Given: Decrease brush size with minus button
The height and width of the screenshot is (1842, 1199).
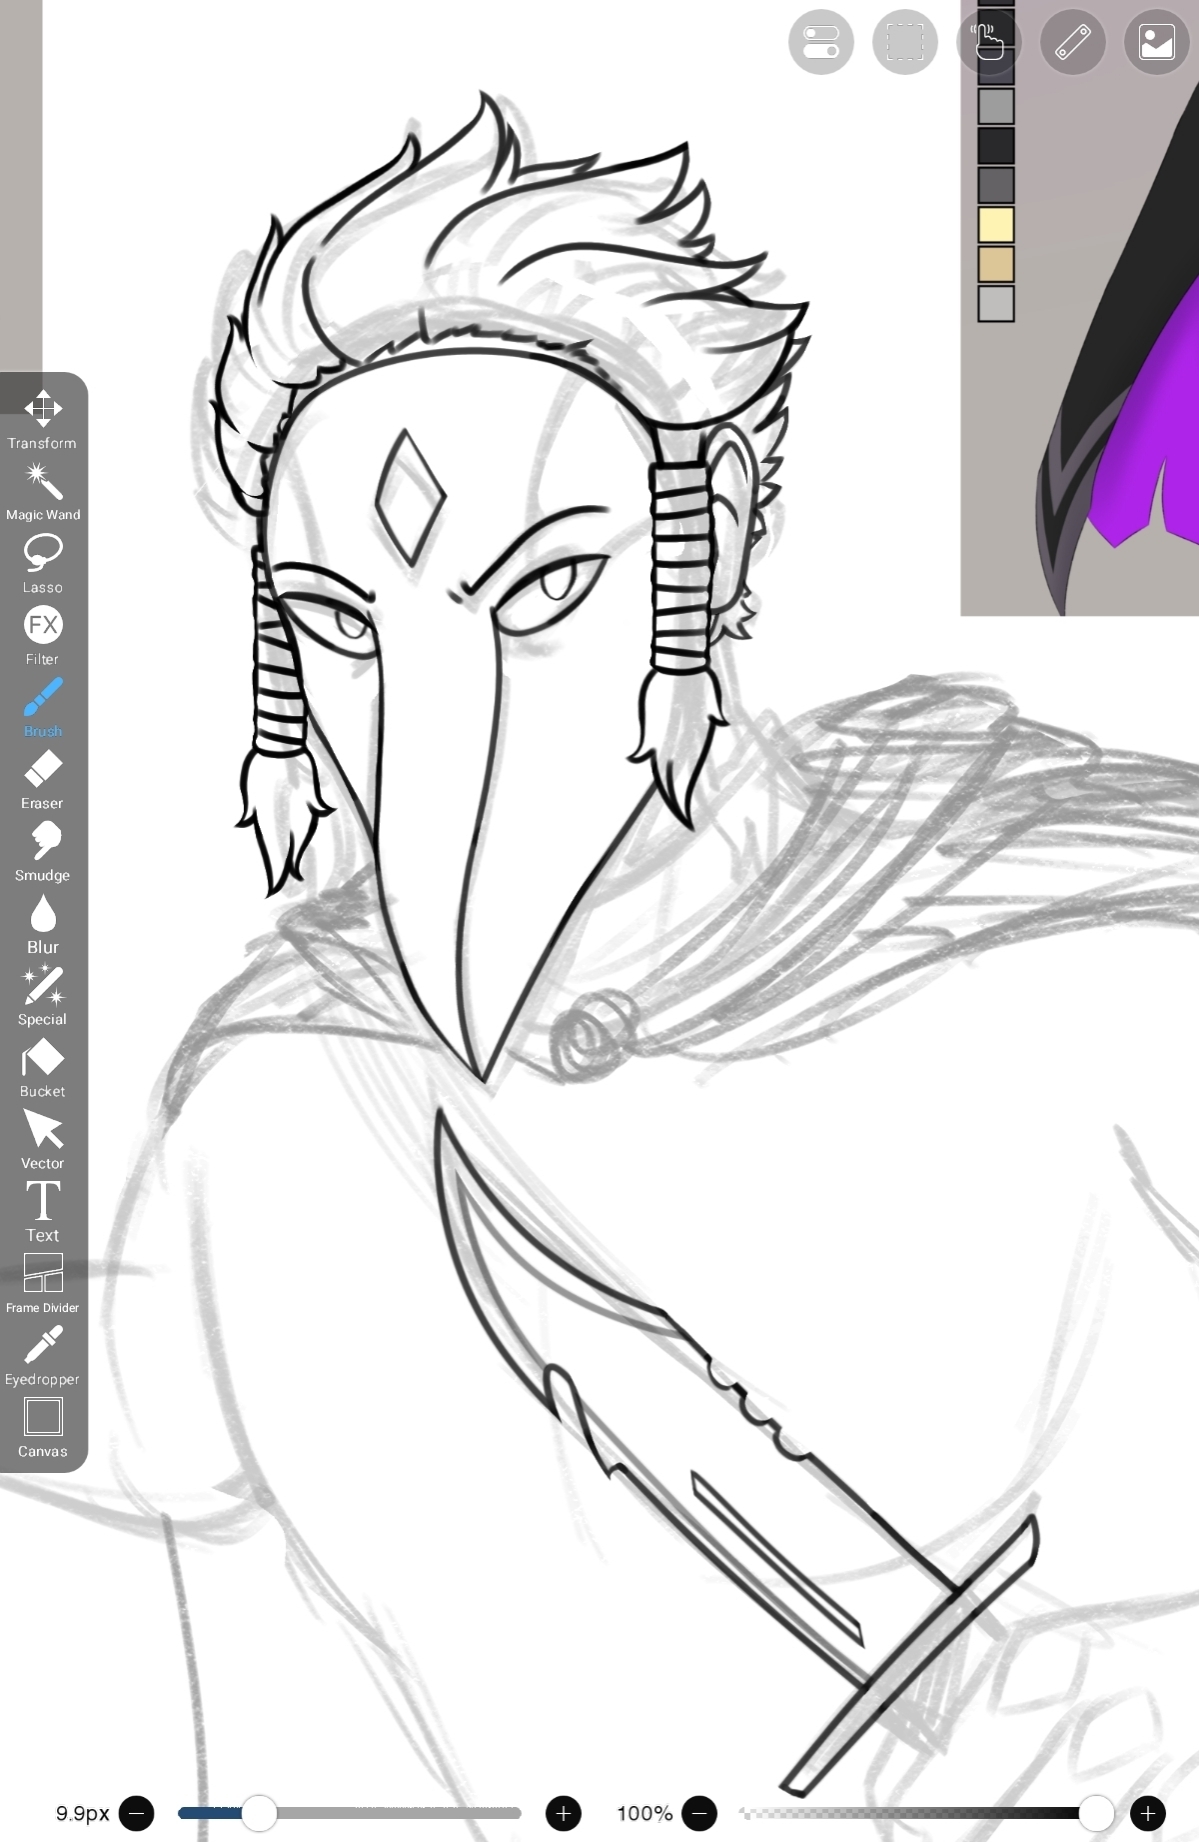Looking at the screenshot, I should point(136,1813).
